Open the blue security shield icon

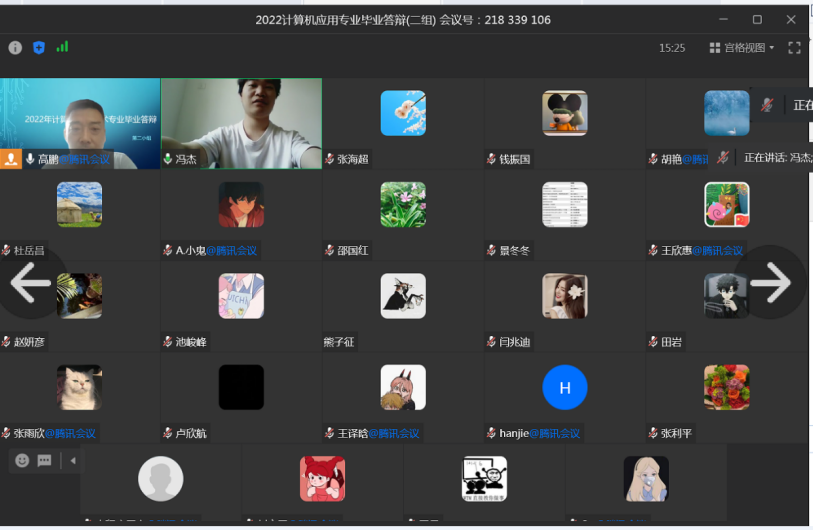[39, 47]
